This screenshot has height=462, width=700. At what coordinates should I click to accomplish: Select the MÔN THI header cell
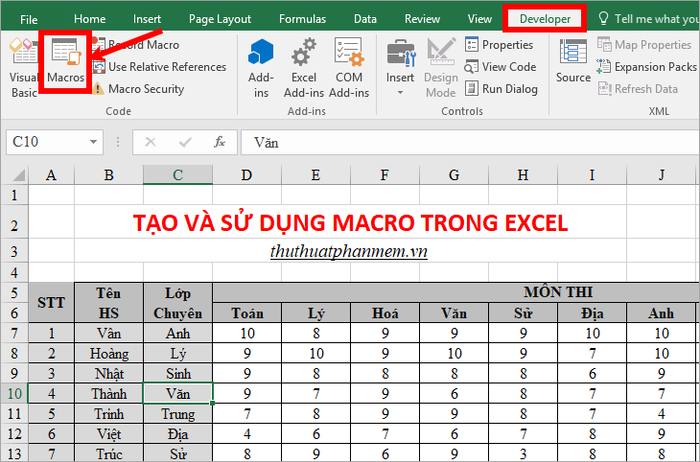(x=456, y=292)
